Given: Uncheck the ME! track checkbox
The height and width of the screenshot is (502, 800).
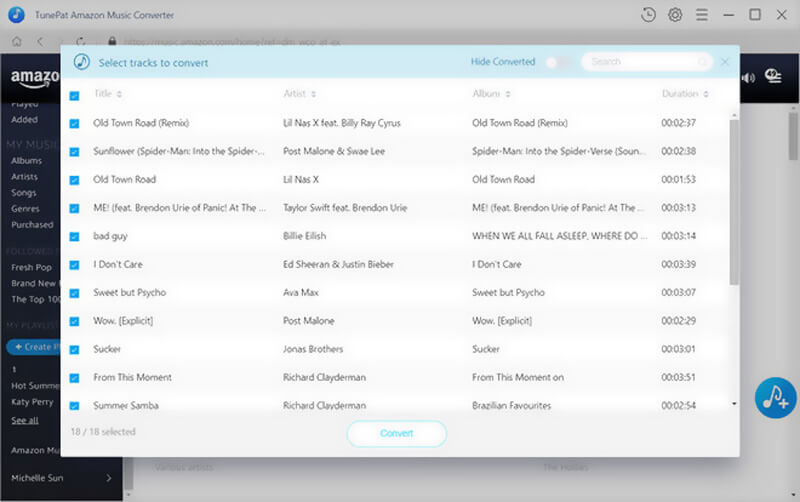Looking at the screenshot, I should [74, 208].
